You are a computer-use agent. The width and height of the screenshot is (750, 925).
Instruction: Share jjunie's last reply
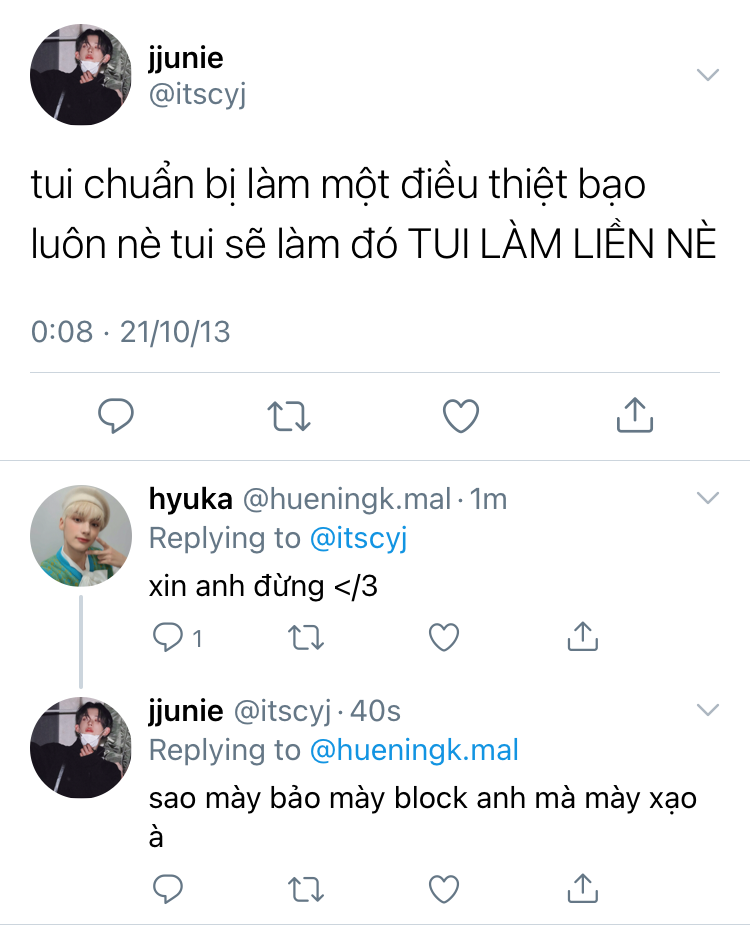tap(582, 888)
